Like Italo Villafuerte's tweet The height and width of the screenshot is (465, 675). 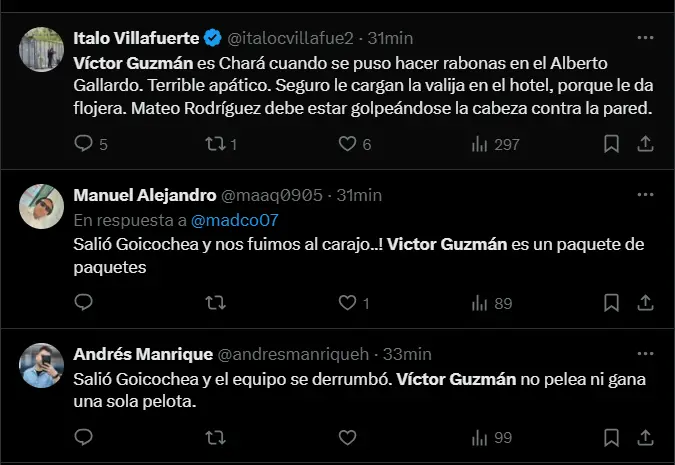tap(347, 144)
